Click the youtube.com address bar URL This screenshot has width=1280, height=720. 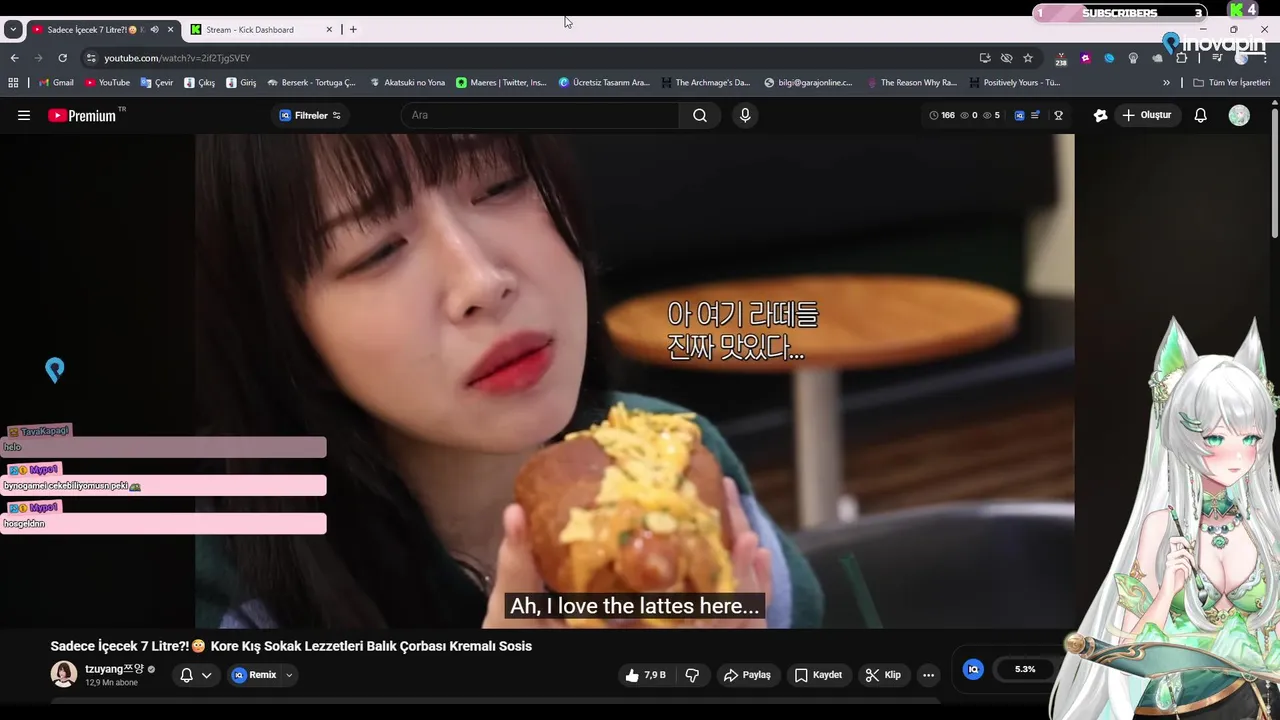177,58
